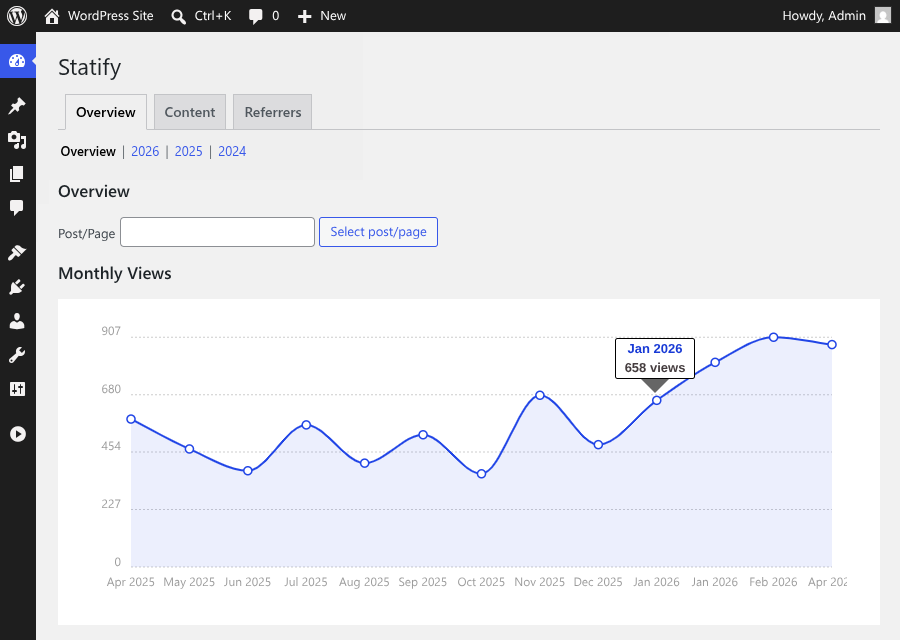The image size is (900, 640).
Task: Open Comments via speech bubble sidebar icon
Action: [17, 207]
